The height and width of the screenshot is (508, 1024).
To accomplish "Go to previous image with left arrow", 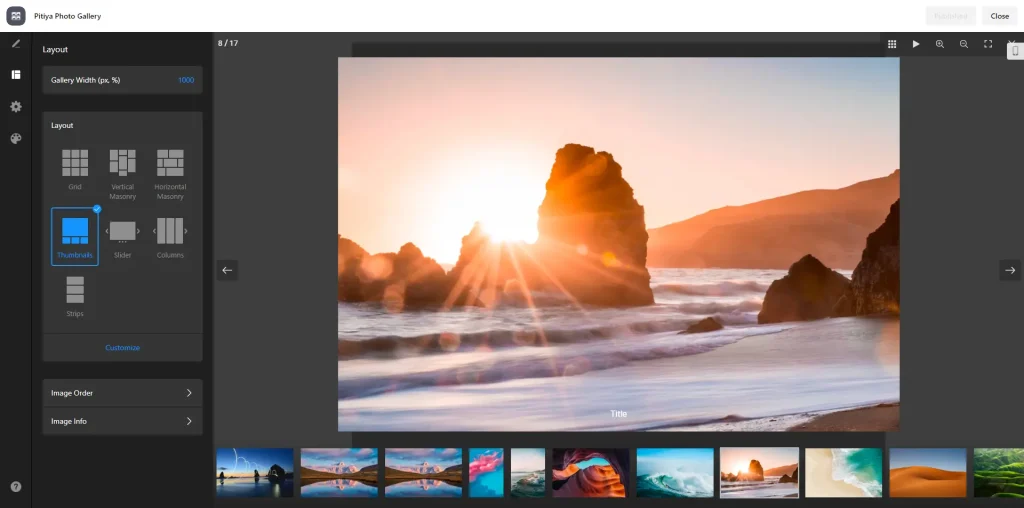I will (227, 270).
